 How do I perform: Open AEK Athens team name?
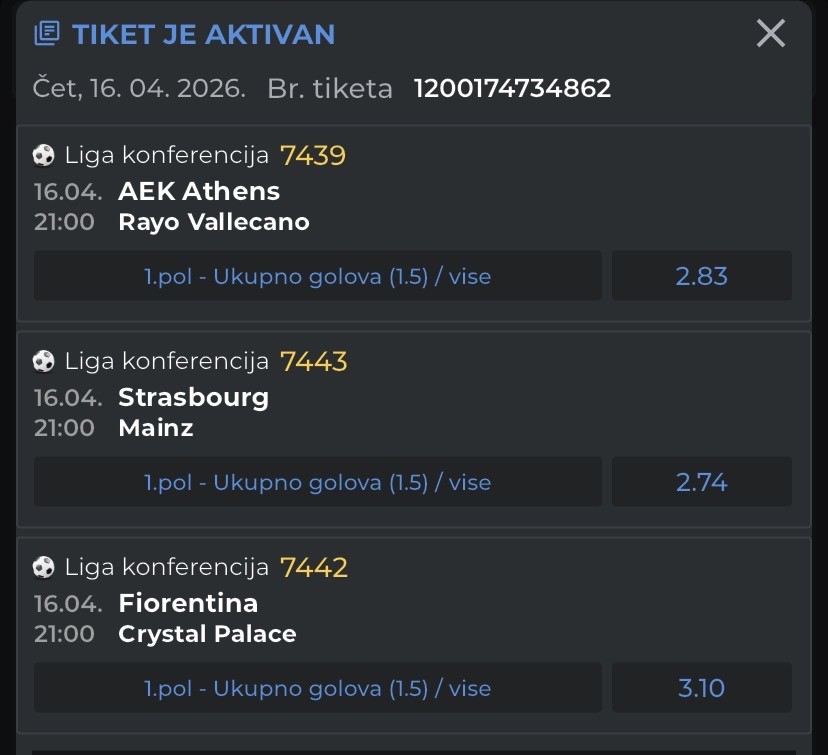coord(199,191)
